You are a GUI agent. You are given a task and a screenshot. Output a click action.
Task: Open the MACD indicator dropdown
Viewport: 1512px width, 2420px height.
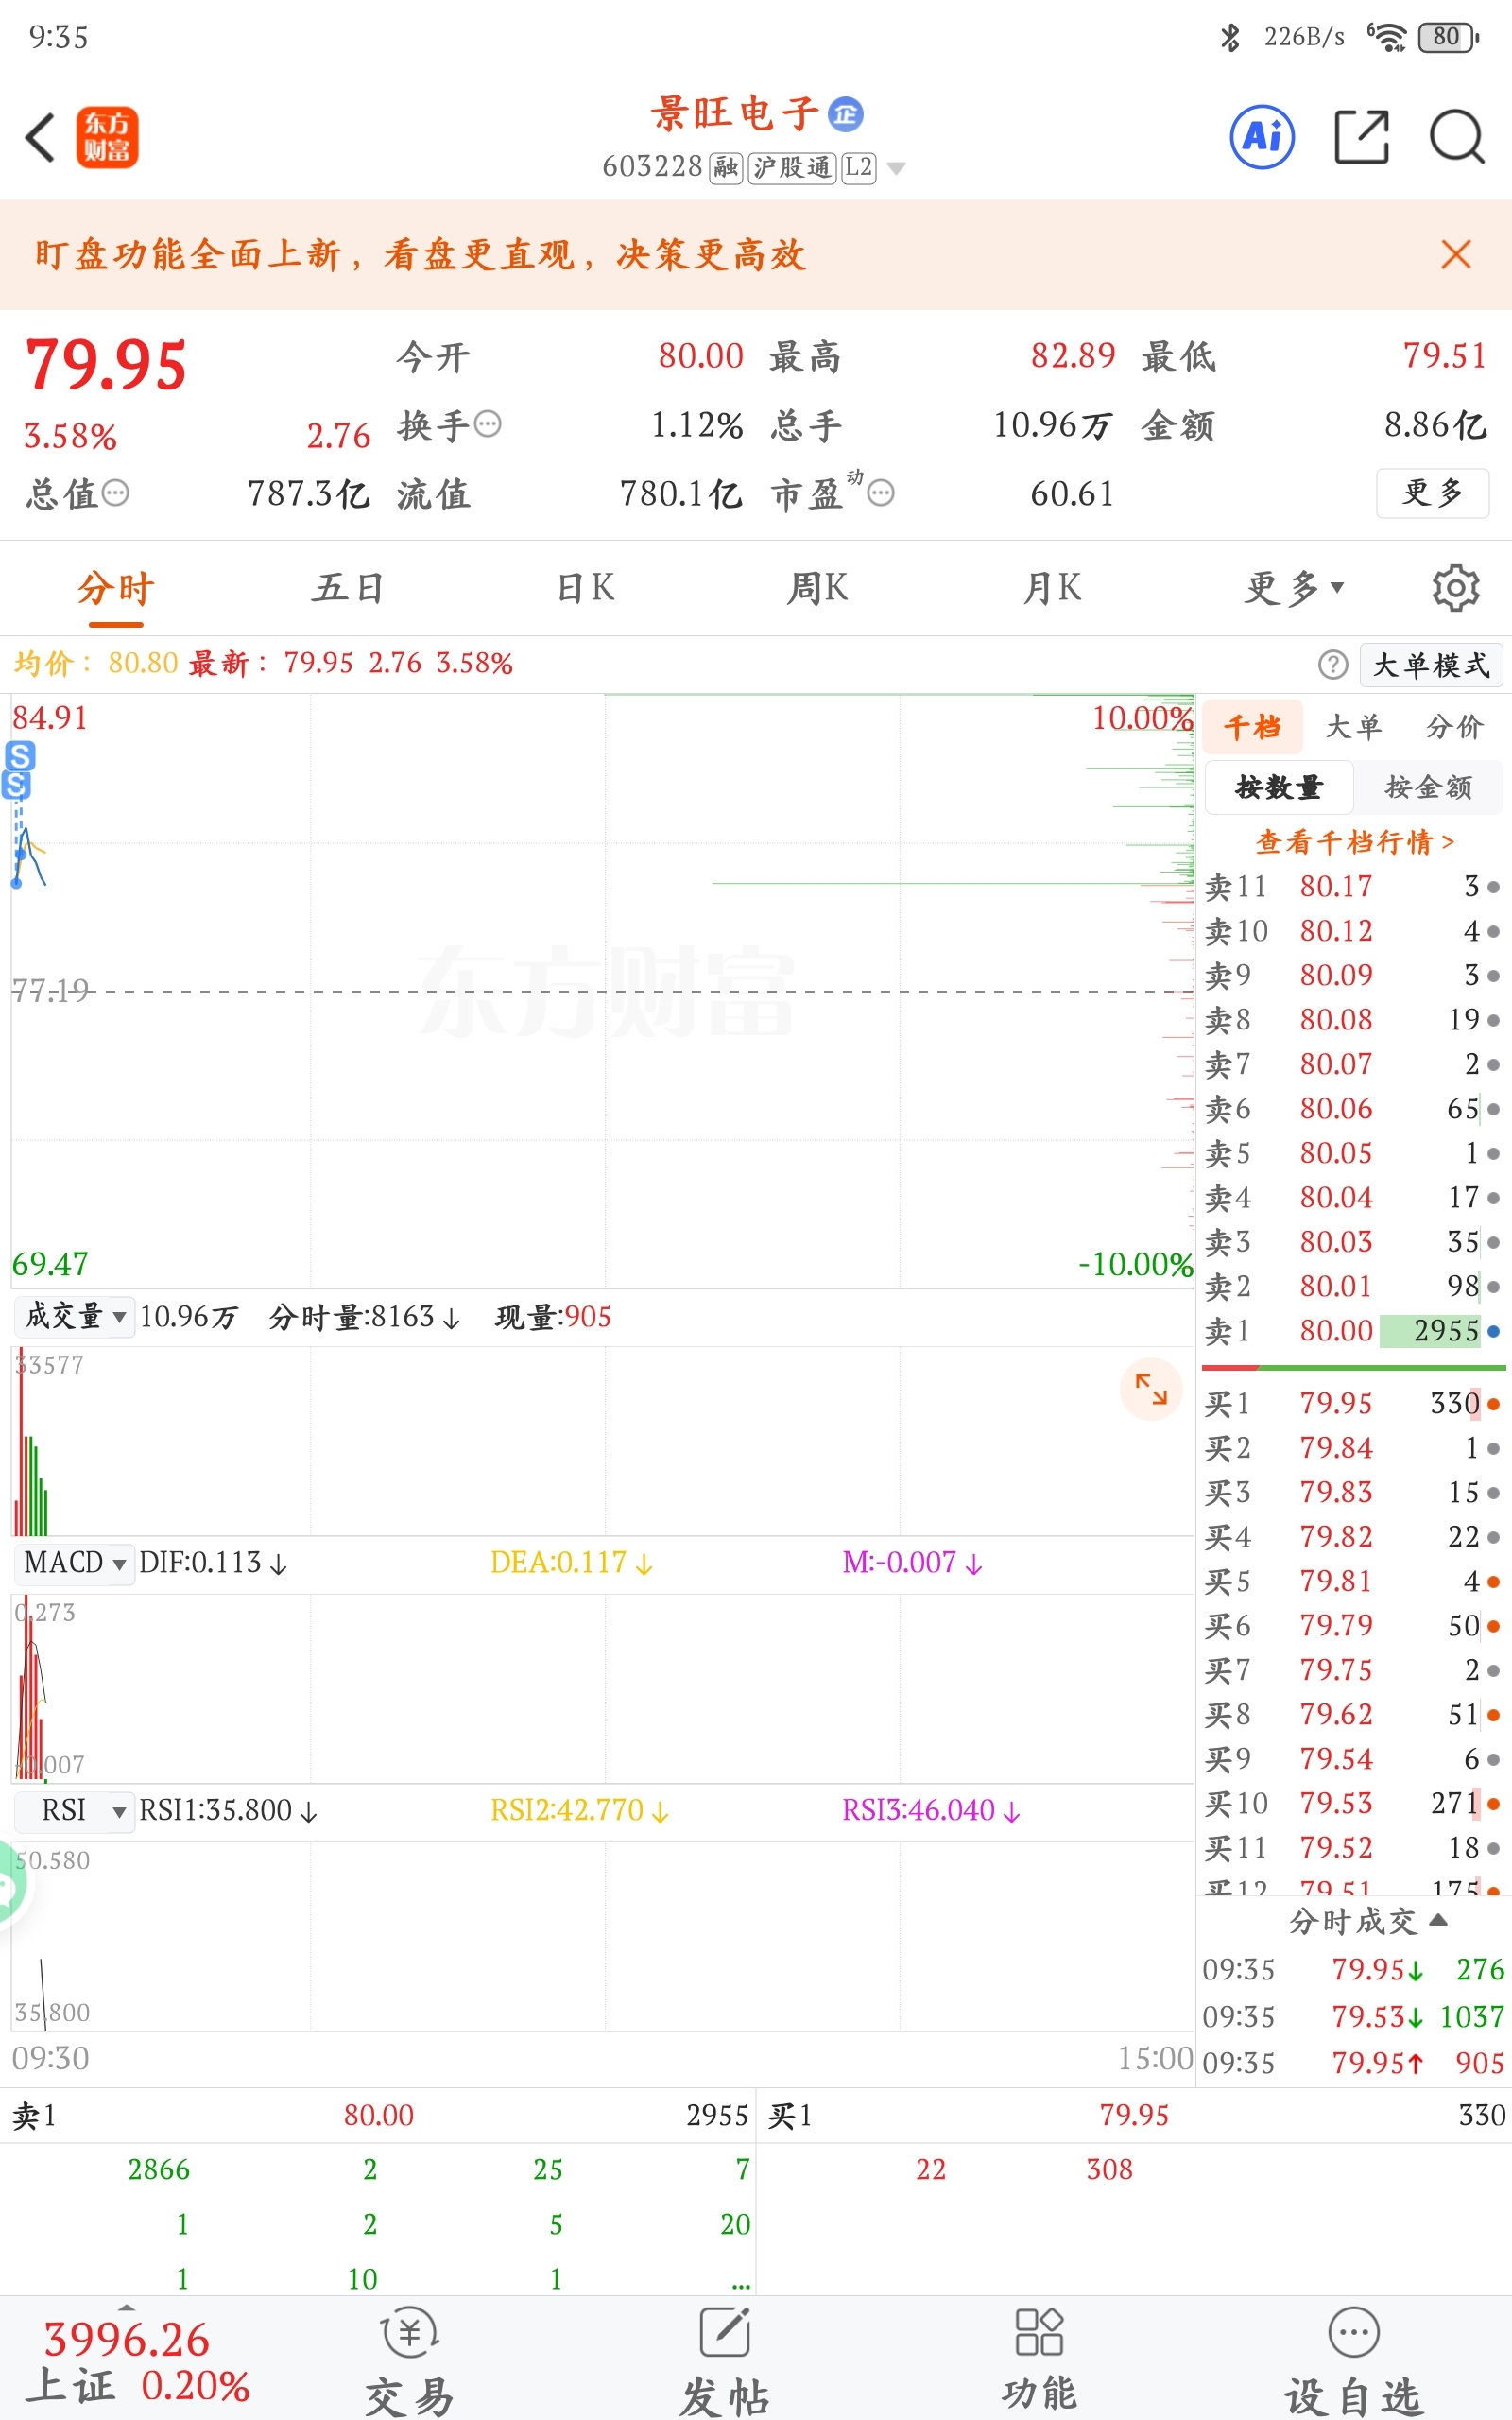tap(76, 1562)
